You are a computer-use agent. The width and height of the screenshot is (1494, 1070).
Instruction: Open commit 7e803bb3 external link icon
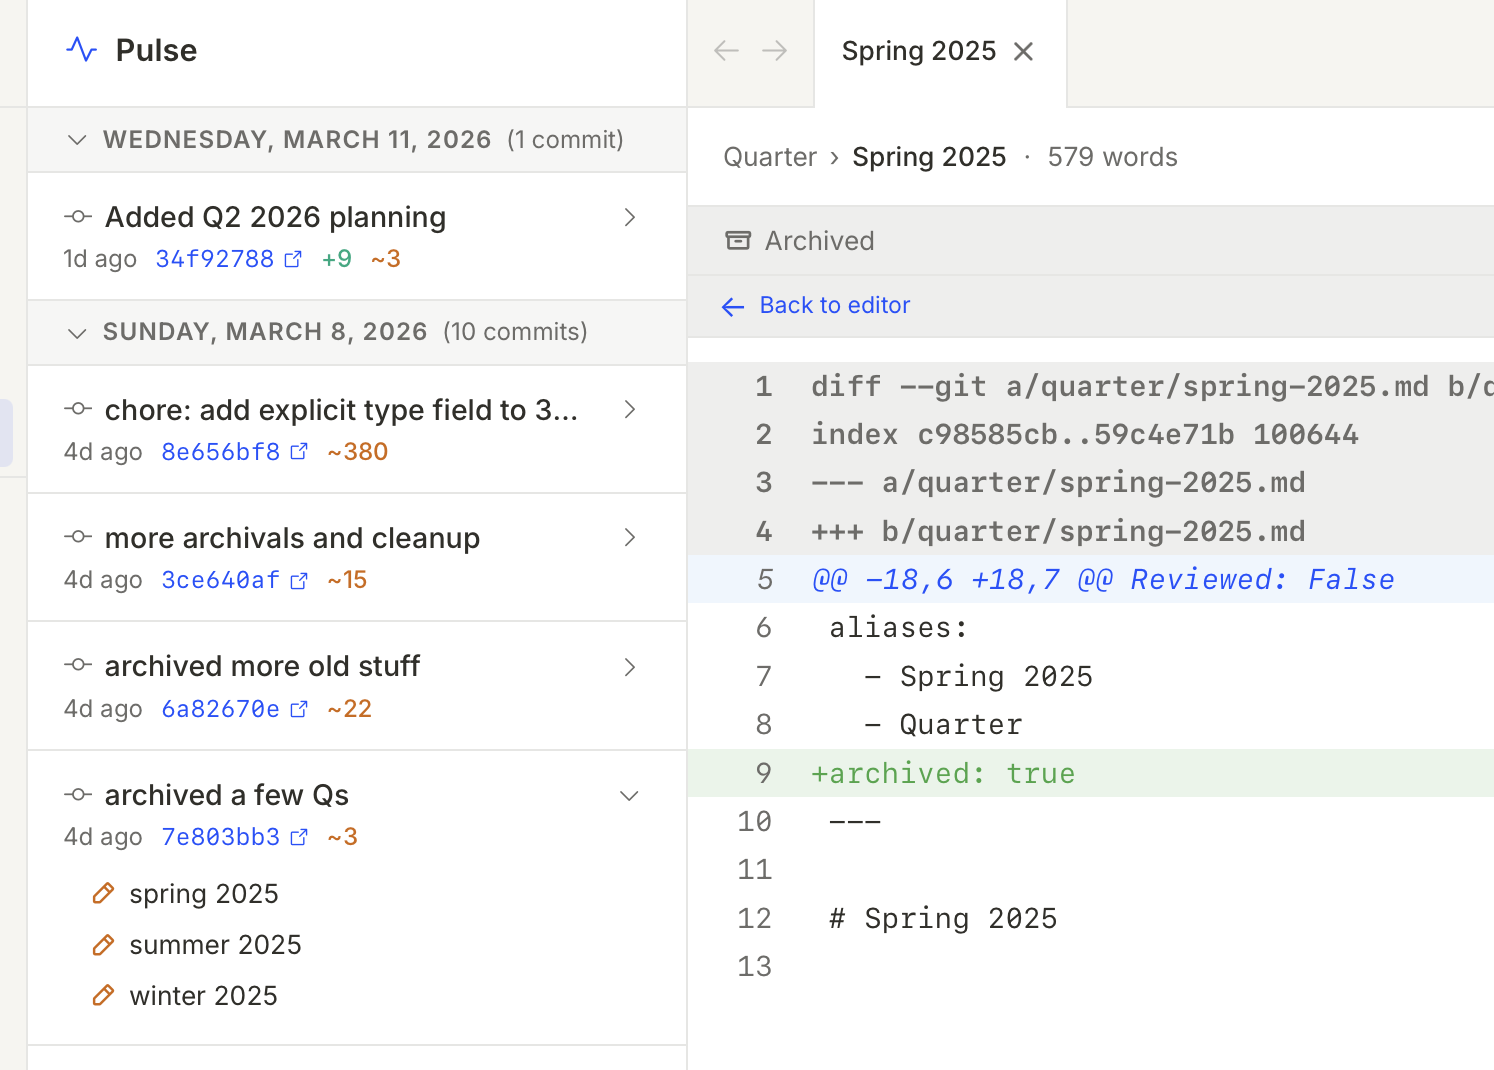click(x=299, y=838)
